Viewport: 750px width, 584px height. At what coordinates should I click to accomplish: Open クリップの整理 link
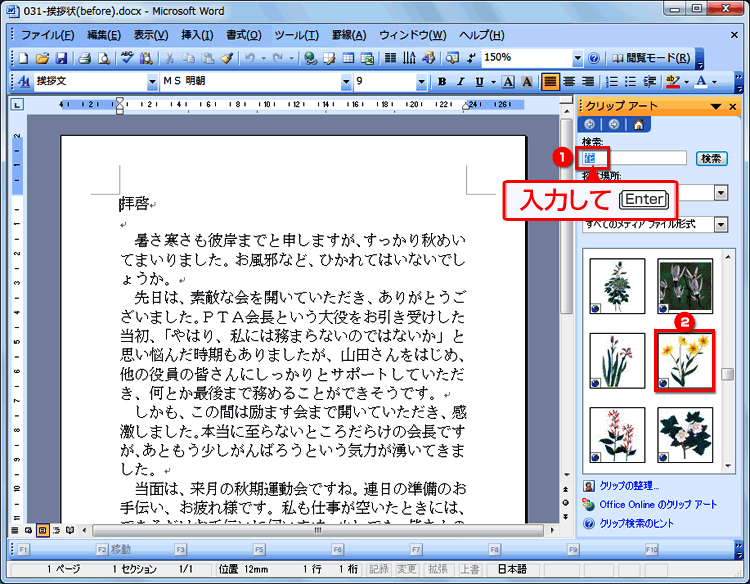point(629,486)
